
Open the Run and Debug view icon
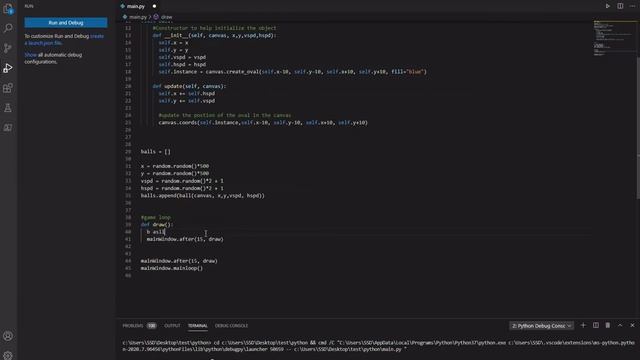pos(8,68)
